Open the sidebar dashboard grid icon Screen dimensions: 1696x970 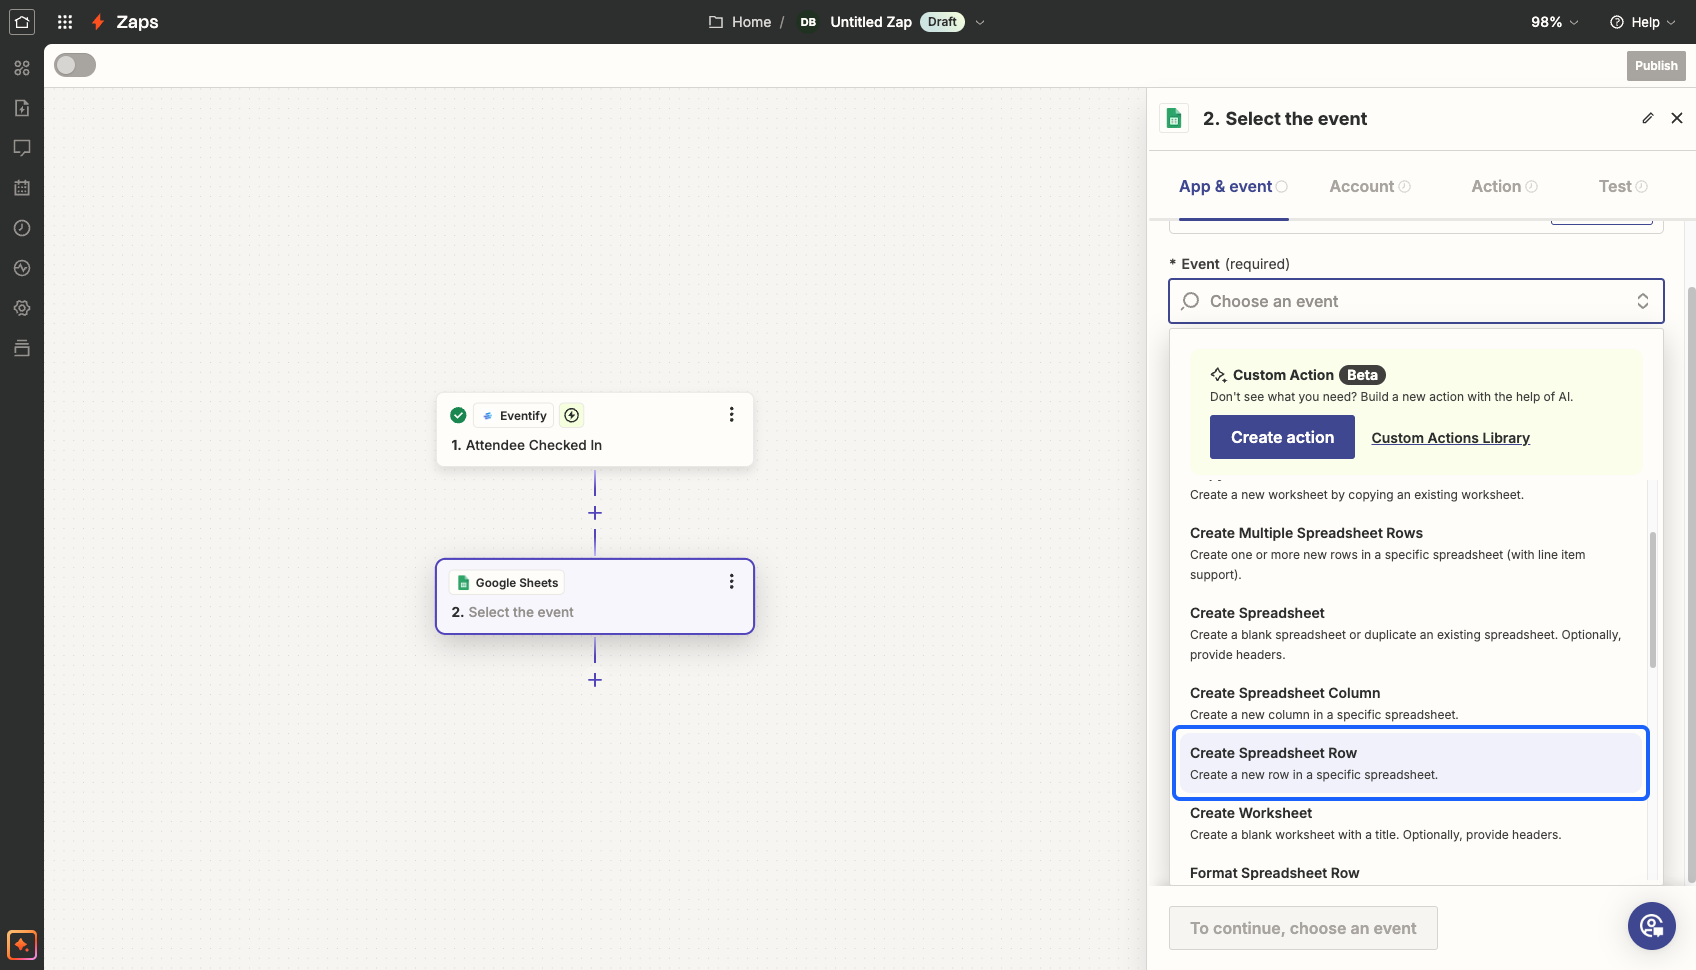22,68
